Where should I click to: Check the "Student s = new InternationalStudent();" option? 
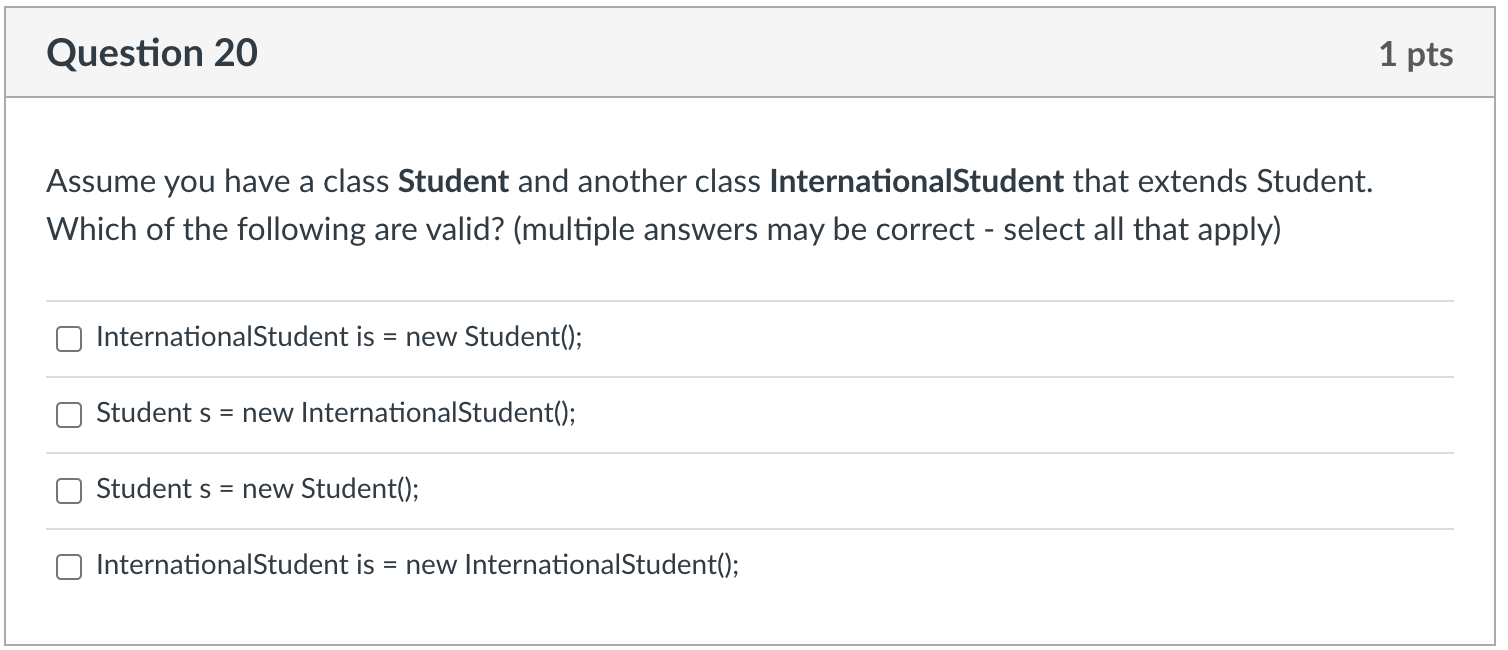click(68, 415)
